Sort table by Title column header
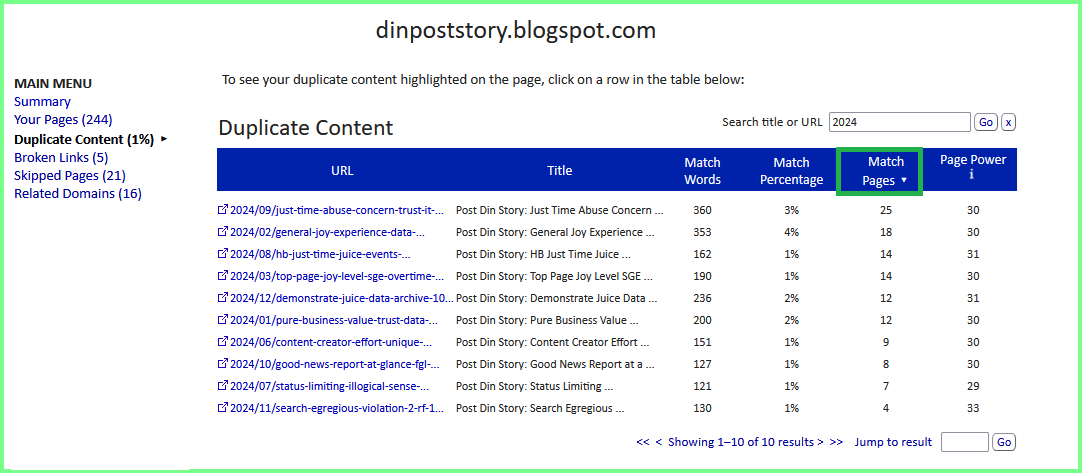The height and width of the screenshot is (473, 1082). pos(560,171)
